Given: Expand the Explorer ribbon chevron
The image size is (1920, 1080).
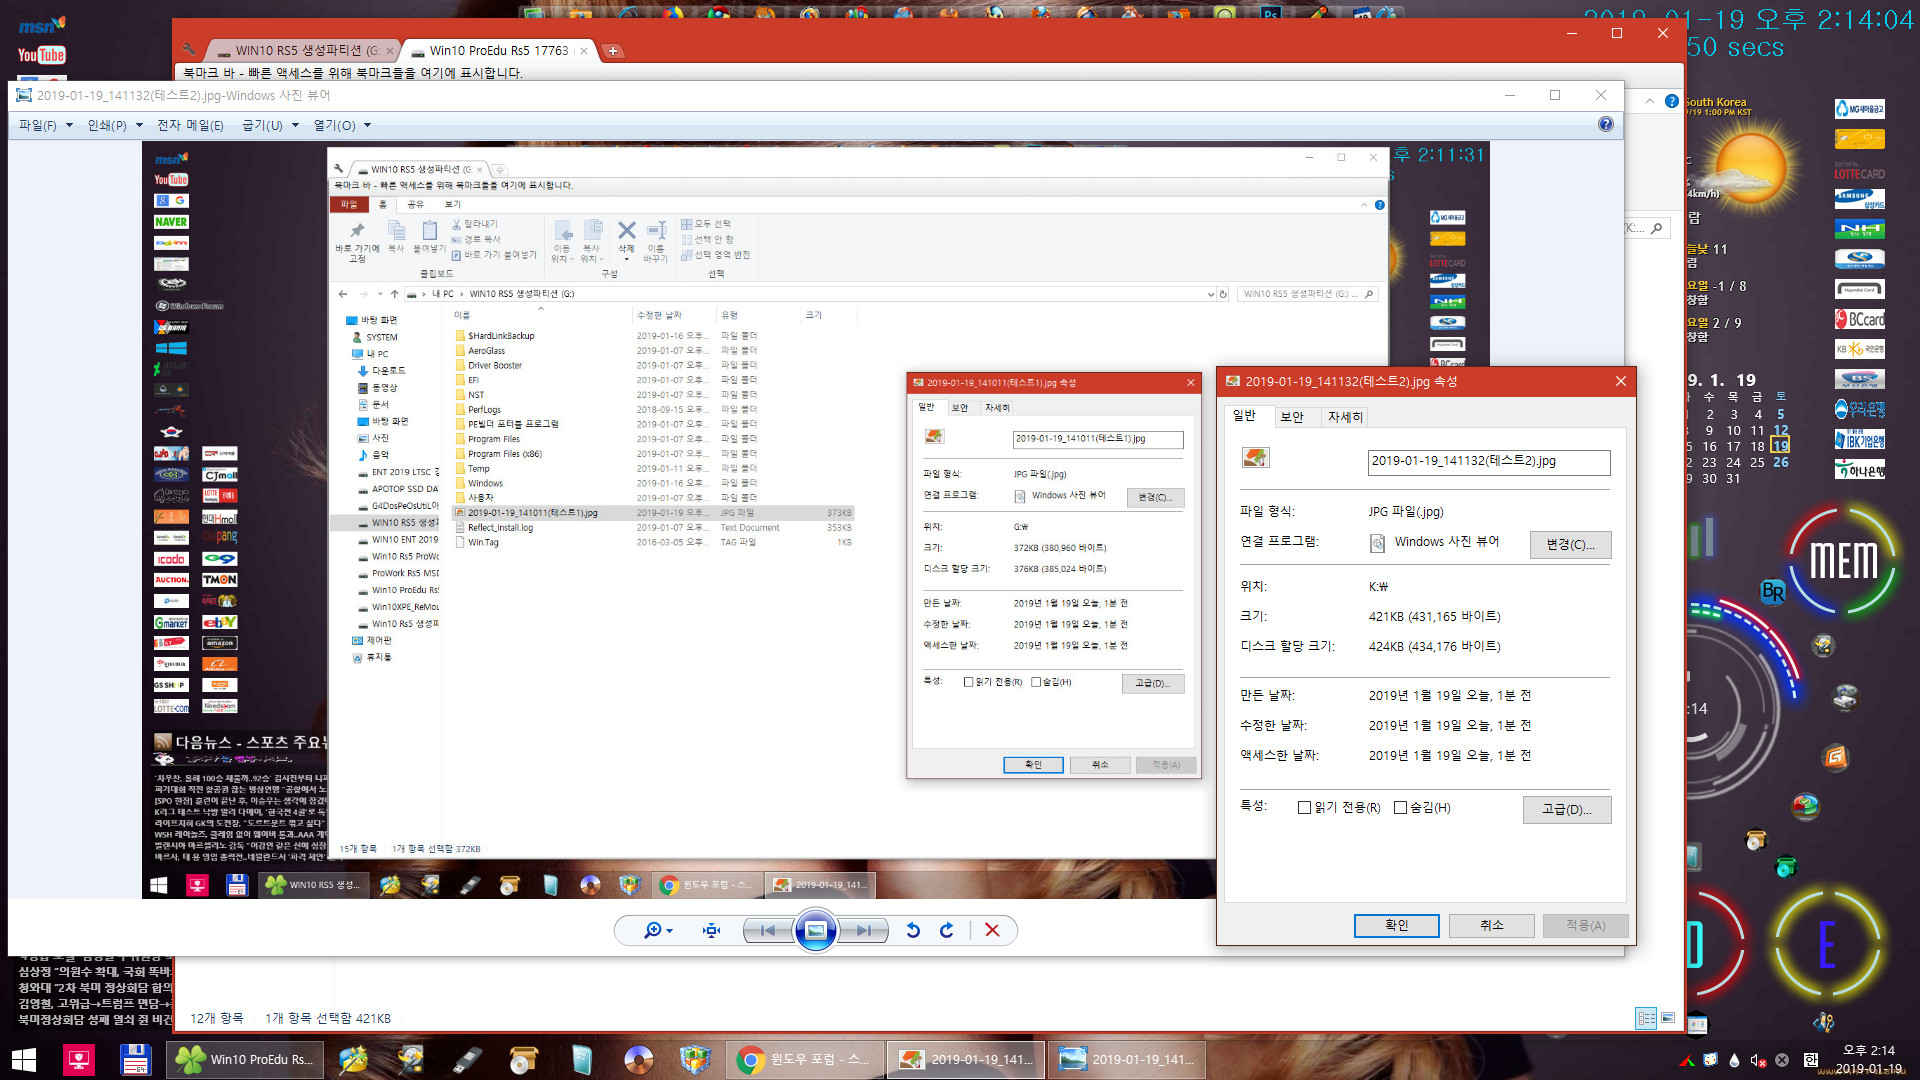Looking at the screenshot, I should [x=1649, y=101].
